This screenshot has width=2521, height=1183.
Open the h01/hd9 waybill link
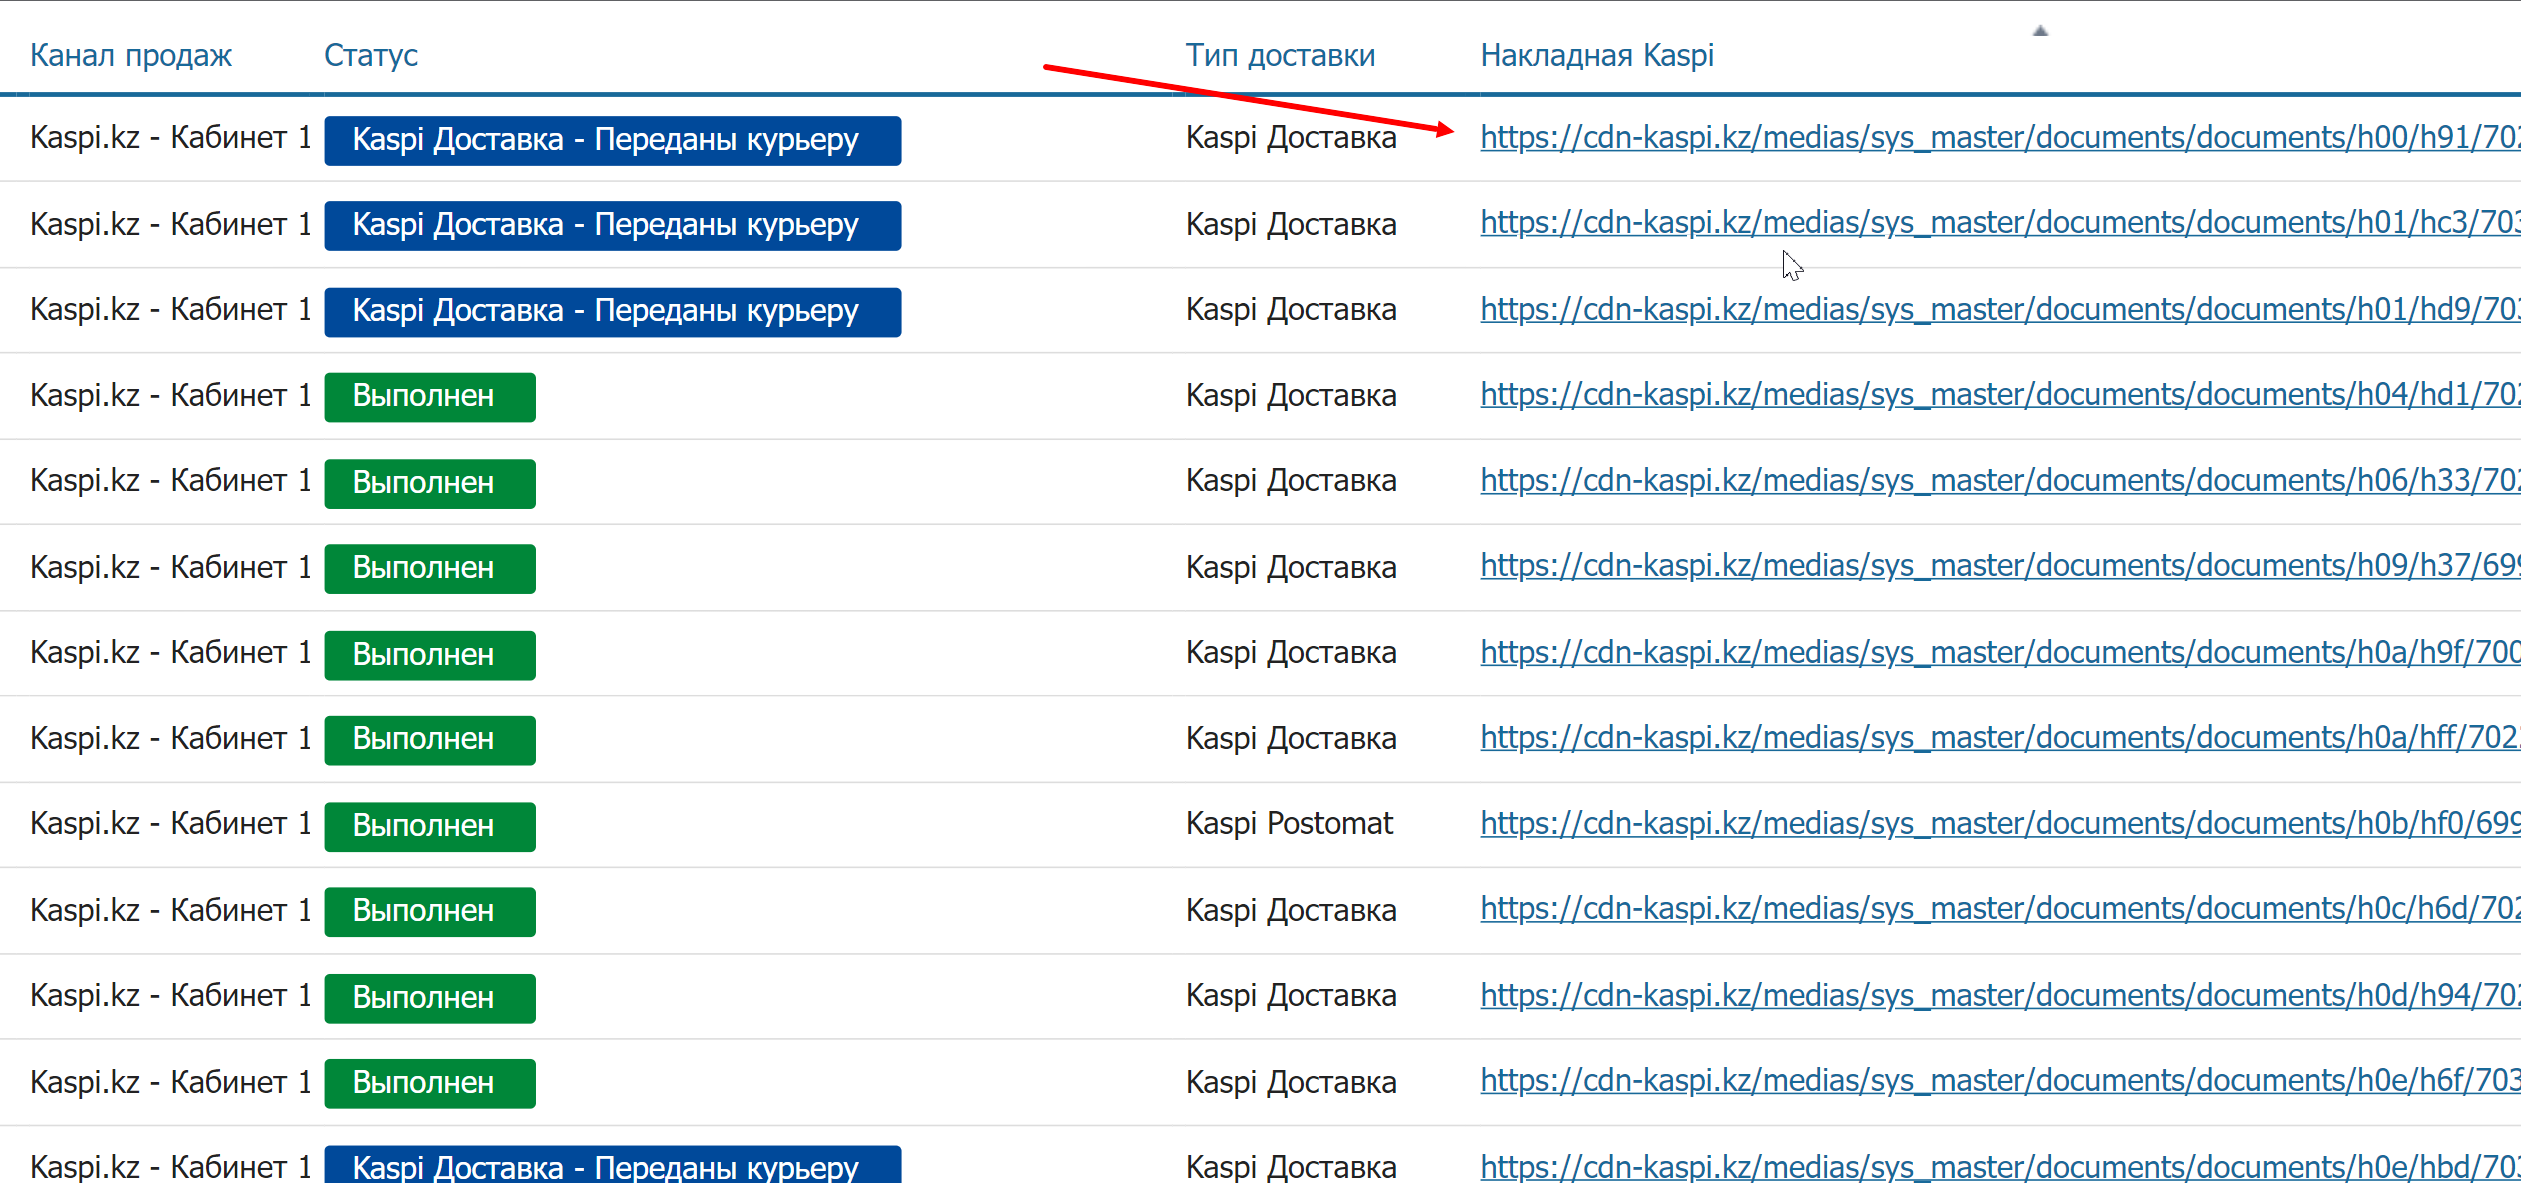(x=1998, y=309)
